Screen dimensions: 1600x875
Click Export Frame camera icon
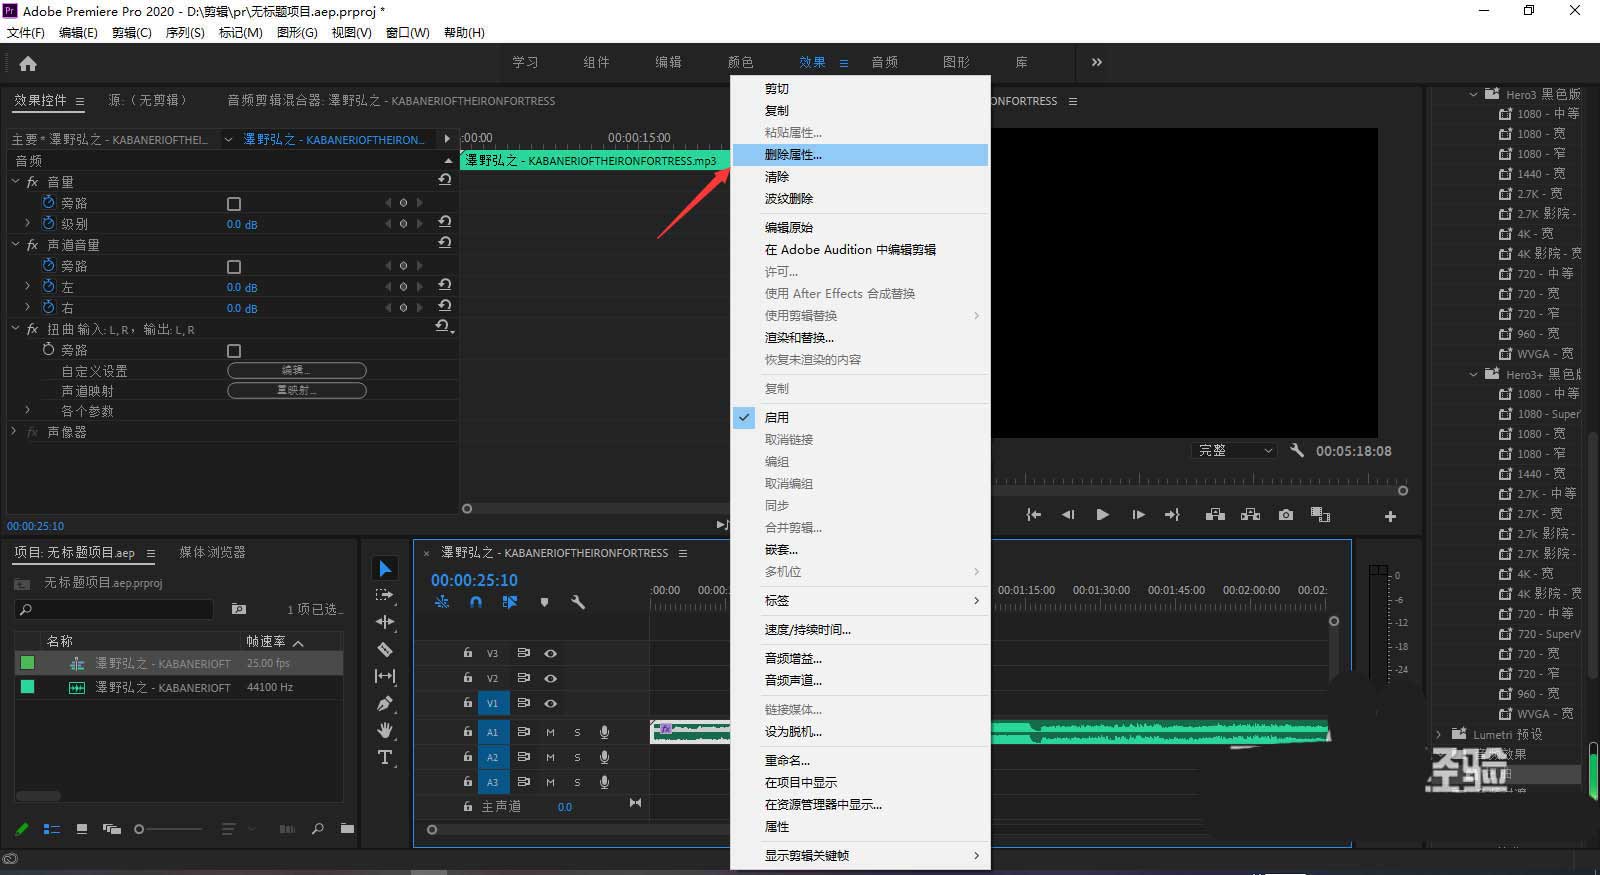pos(1286,515)
